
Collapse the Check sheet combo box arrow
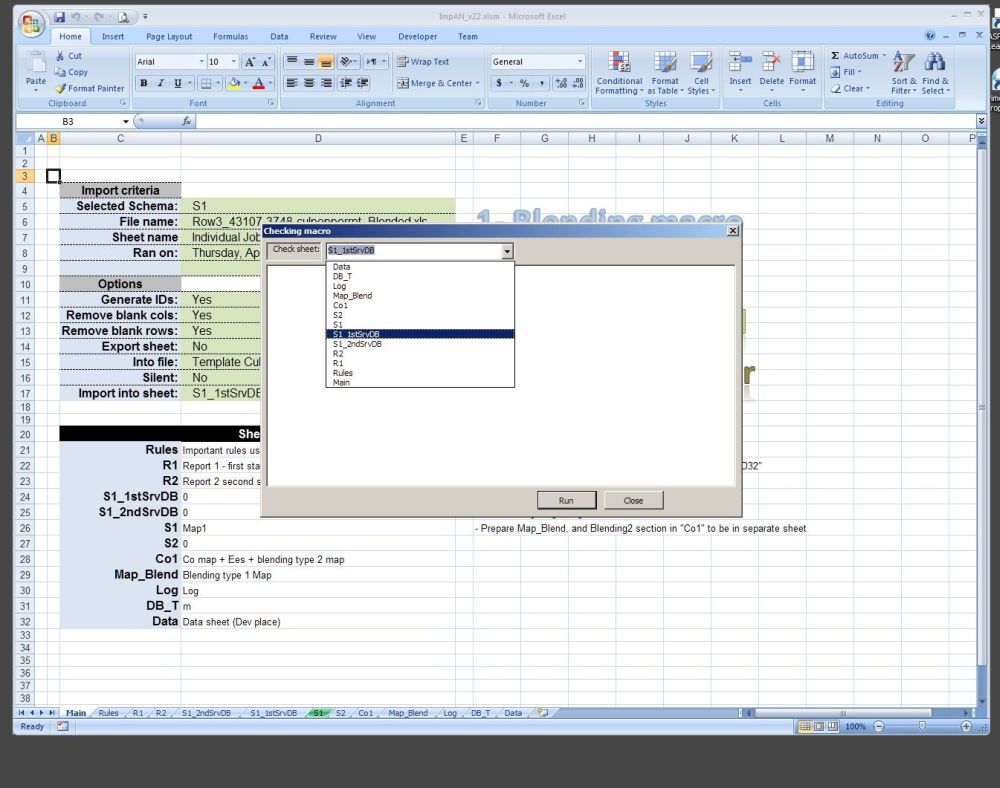coord(507,252)
